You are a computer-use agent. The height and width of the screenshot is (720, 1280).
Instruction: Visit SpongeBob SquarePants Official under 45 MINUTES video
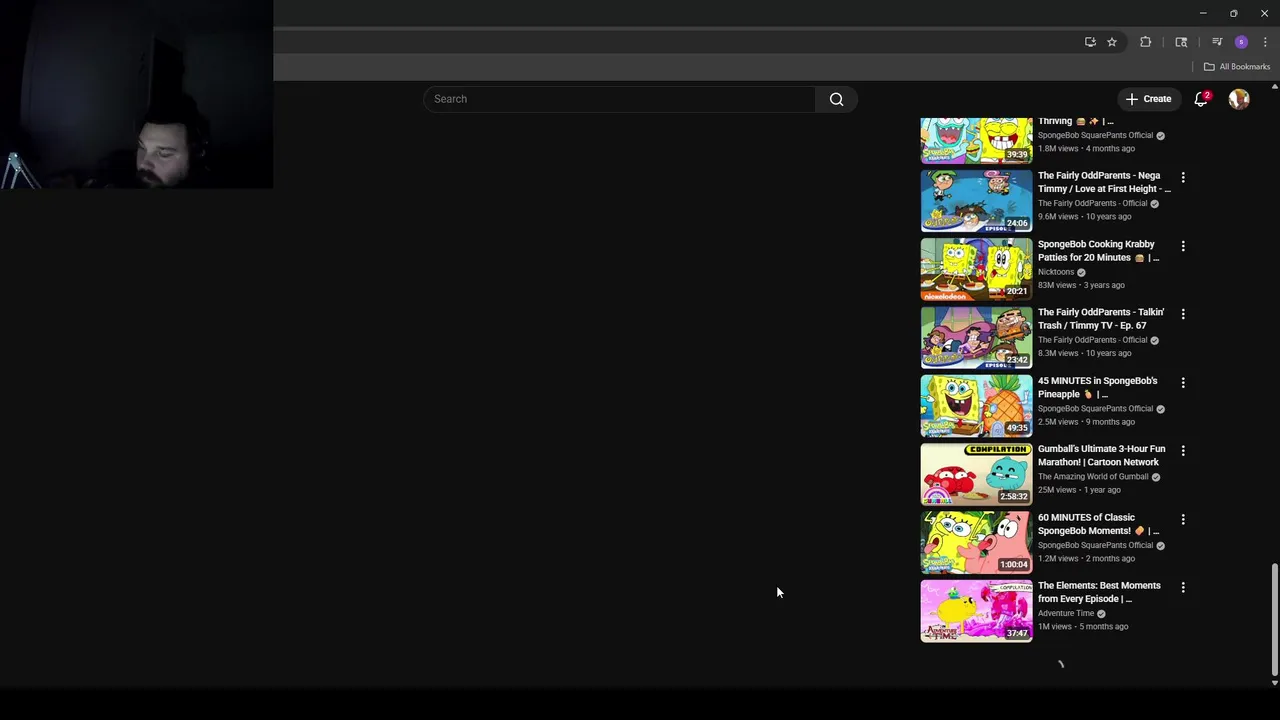coord(1096,409)
